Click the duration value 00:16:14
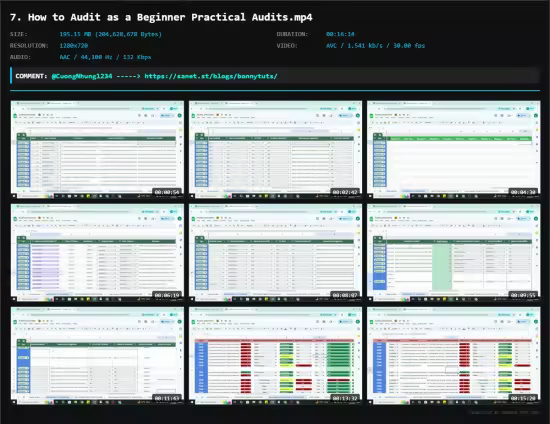Viewport: 550px width, 424px height. coord(340,34)
